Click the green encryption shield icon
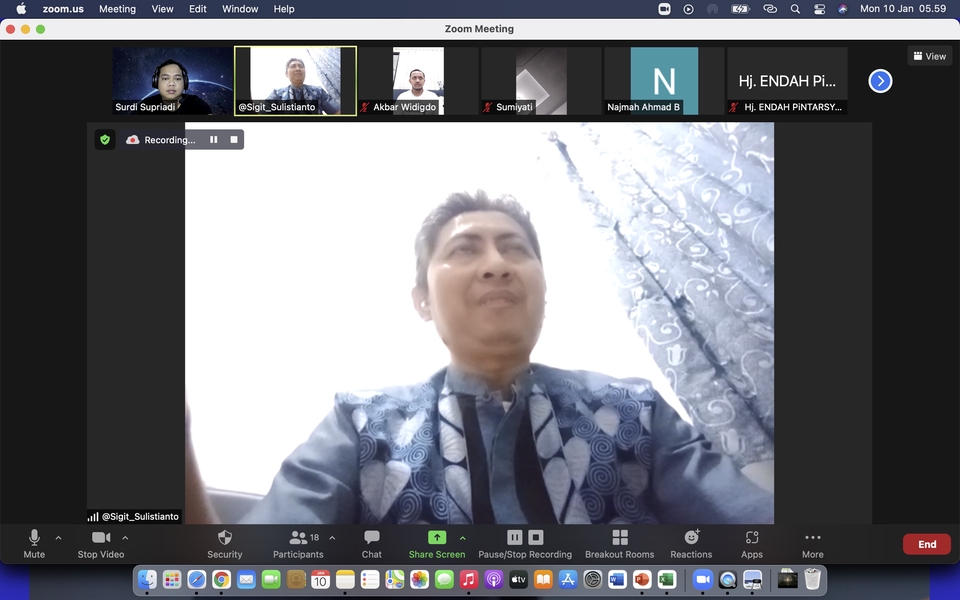Viewport: 960px width, 600px height. pyautogui.click(x=105, y=140)
